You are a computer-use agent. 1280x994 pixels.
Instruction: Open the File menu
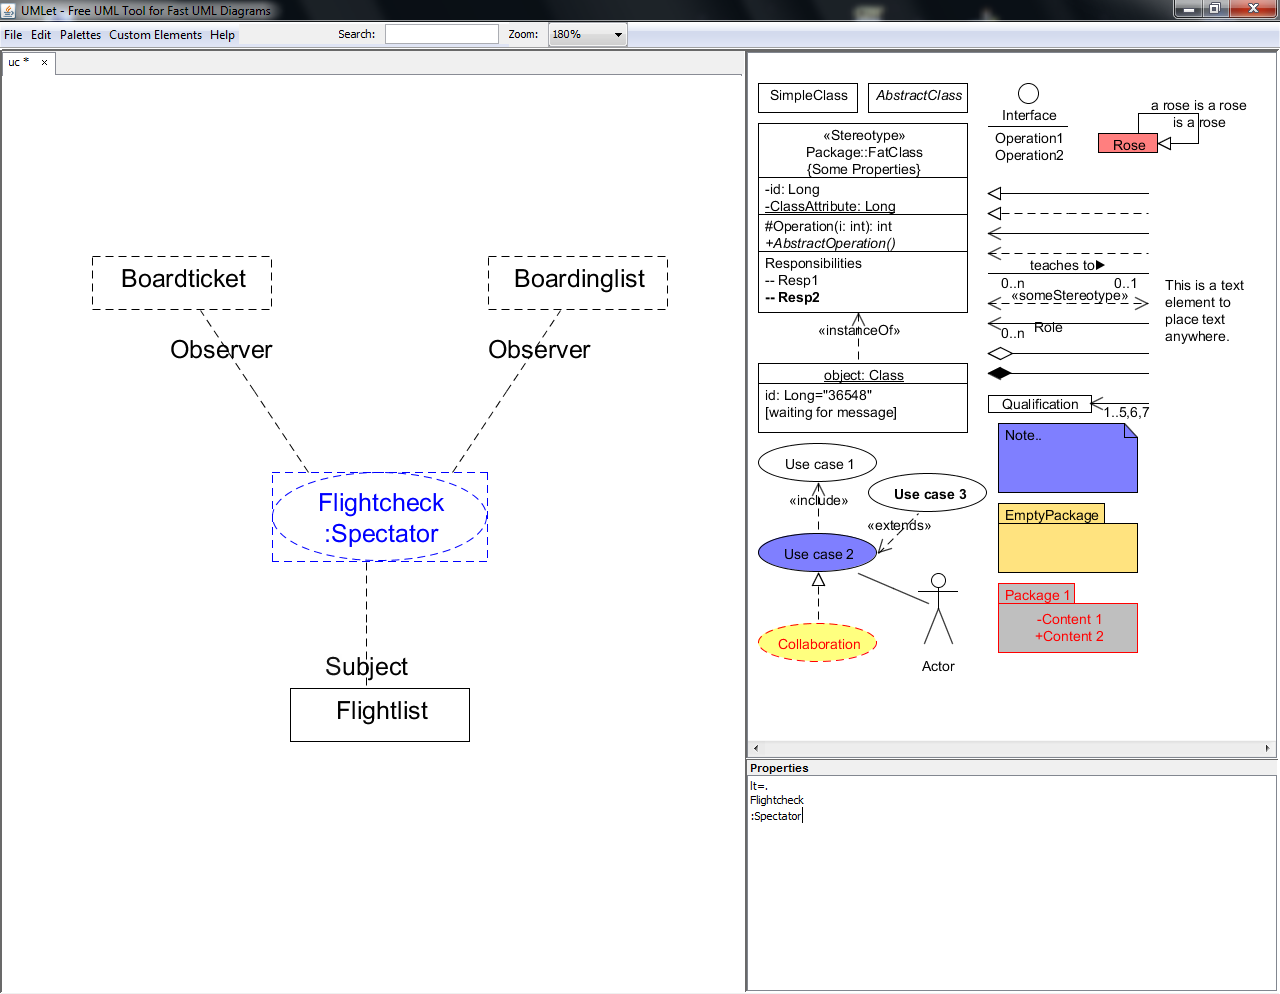tap(13, 35)
